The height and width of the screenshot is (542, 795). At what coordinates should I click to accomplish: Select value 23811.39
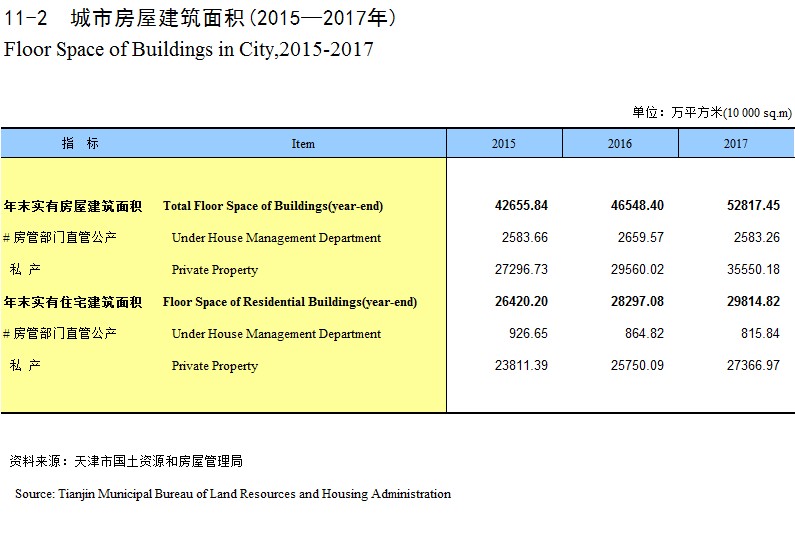click(521, 365)
